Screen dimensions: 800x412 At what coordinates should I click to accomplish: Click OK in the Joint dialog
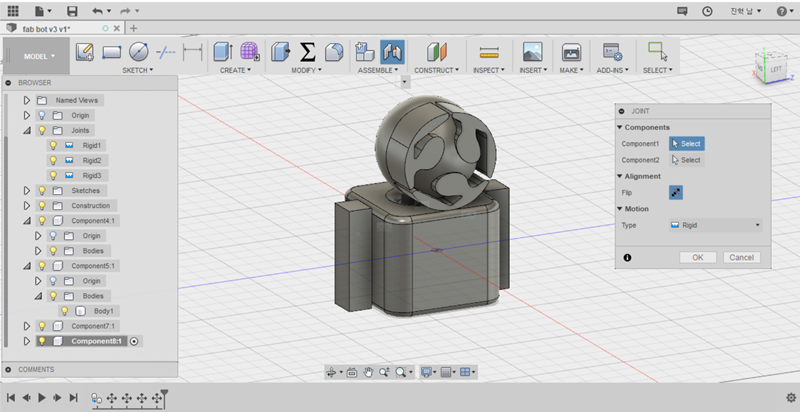pyautogui.click(x=697, y=257)
